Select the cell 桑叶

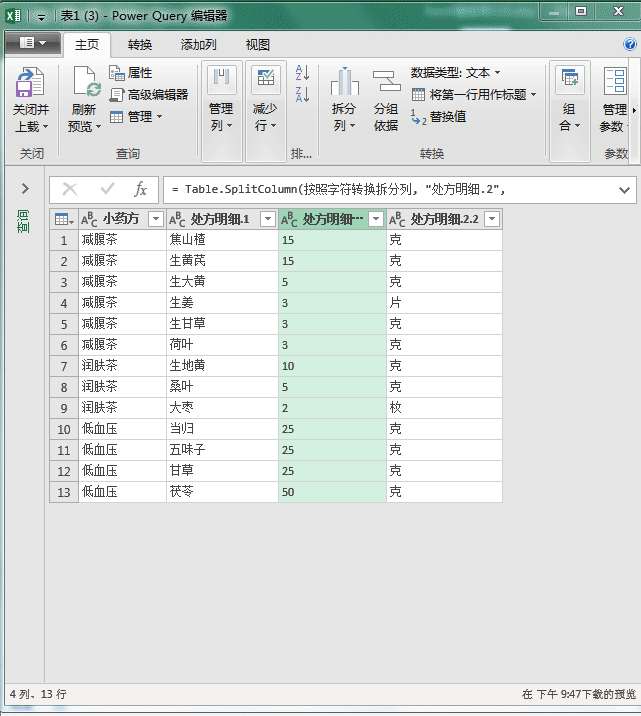tap(222, 387)
